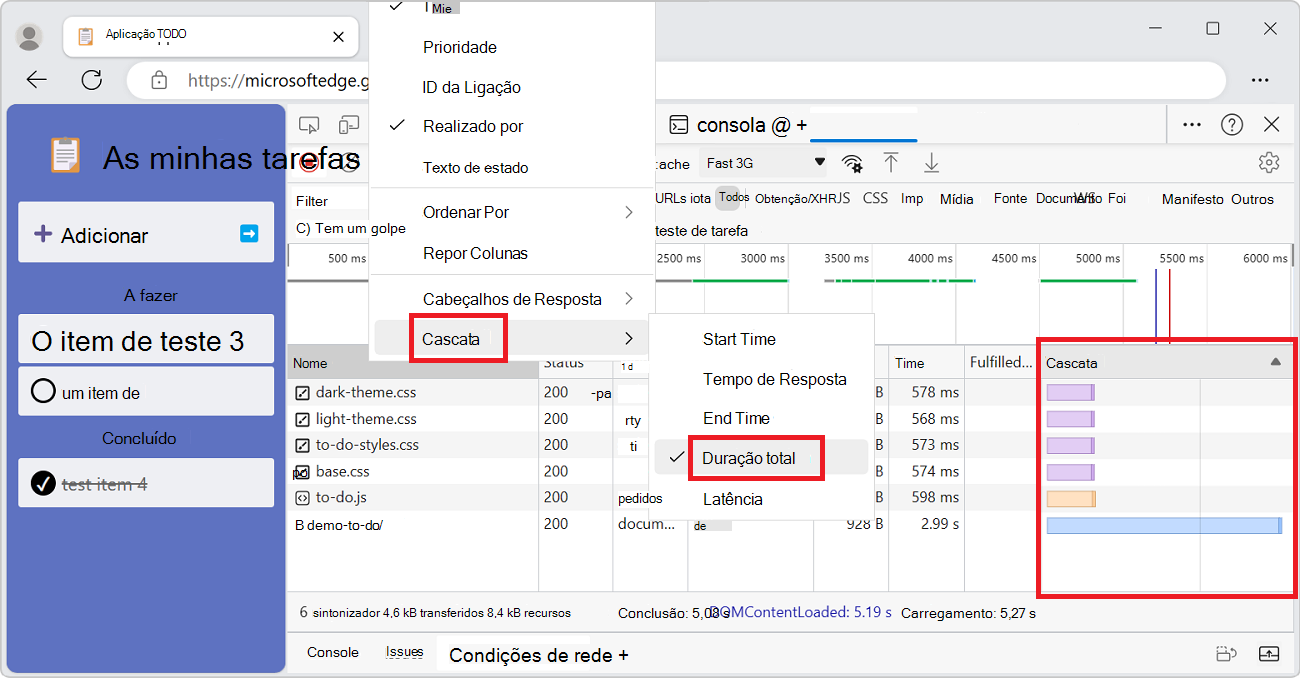Select the device emulation toggle icon
Viewport: 1300px width, 678px height.
[349, 123]
